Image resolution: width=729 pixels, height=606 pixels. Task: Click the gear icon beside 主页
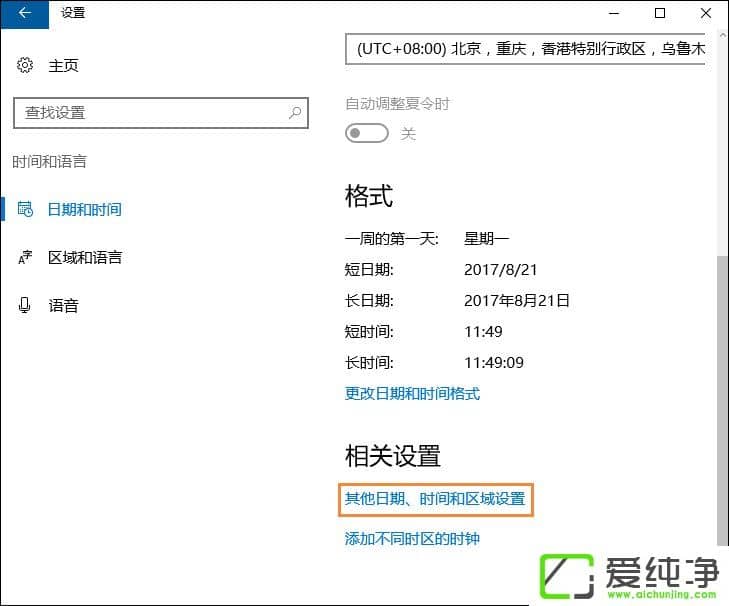[25, 66]
